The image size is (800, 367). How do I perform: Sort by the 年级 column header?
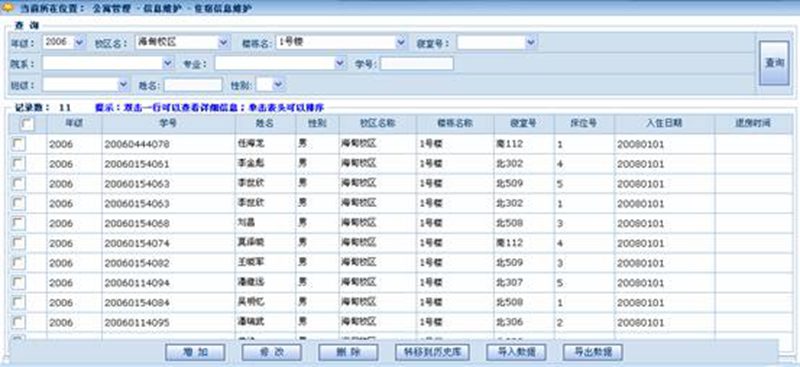(x=74, y=124)
